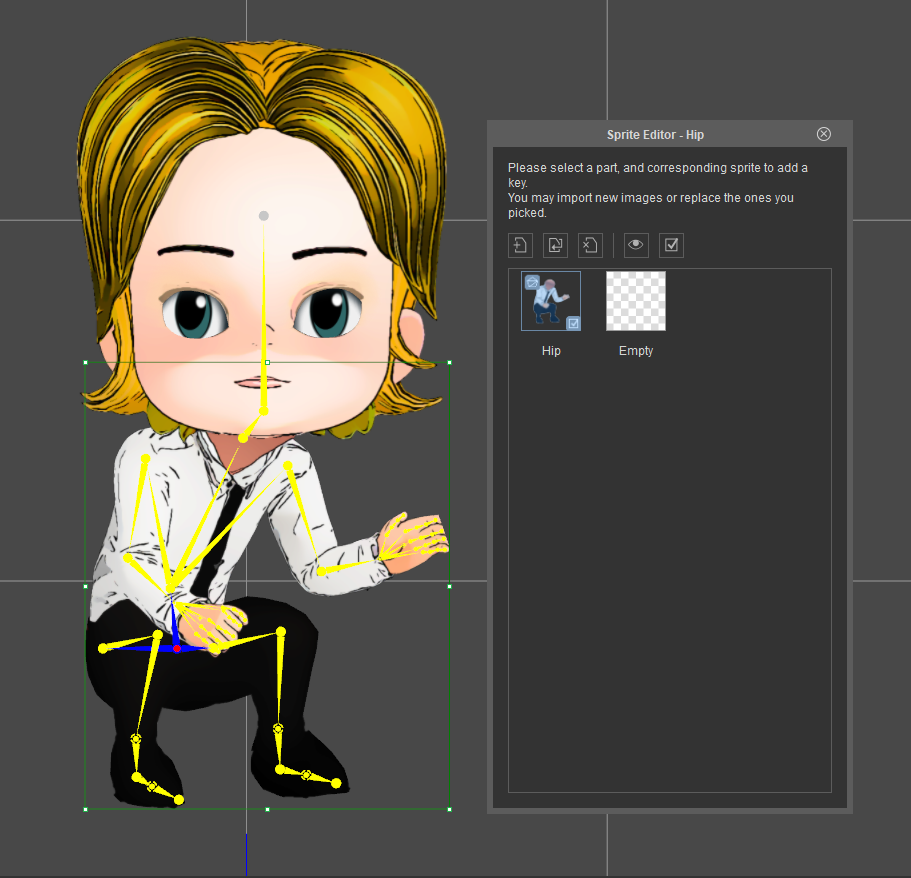Select the Hip sprite thumbnail
This screenshot has width=911, height=878.
point(551,301)
